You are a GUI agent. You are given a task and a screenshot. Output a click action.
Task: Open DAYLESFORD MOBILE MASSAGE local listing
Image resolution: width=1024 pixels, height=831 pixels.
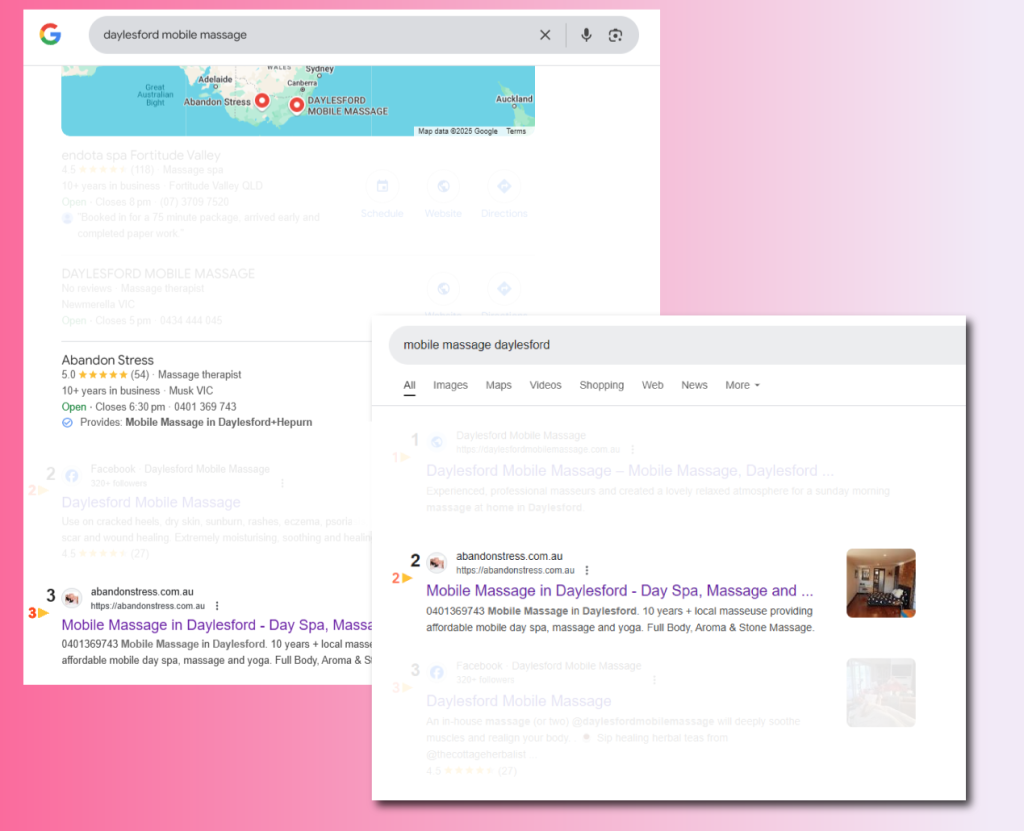coord(158,274)
